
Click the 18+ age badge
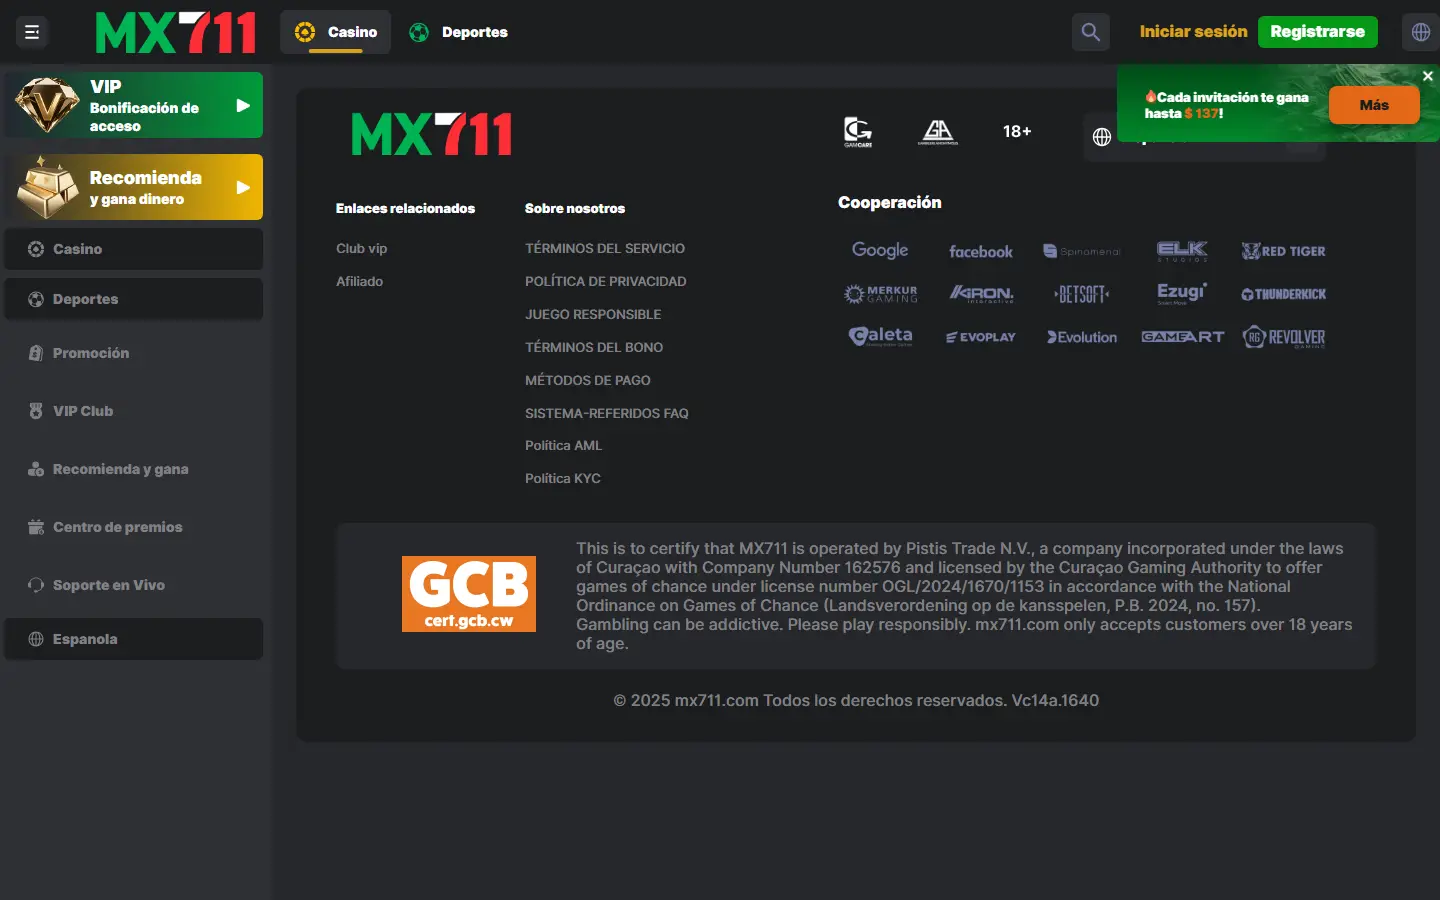[1017, 131]
